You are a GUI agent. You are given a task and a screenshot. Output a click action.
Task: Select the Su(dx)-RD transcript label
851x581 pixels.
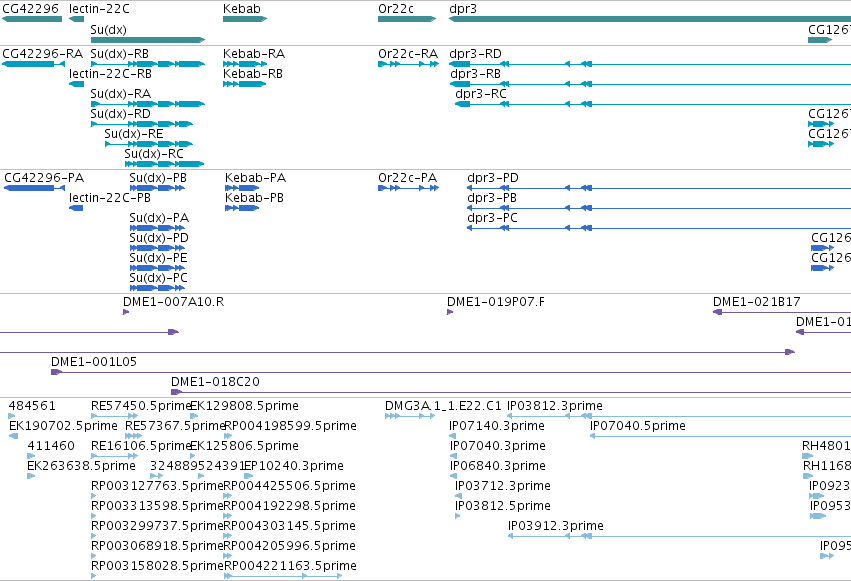coord(120,114)
